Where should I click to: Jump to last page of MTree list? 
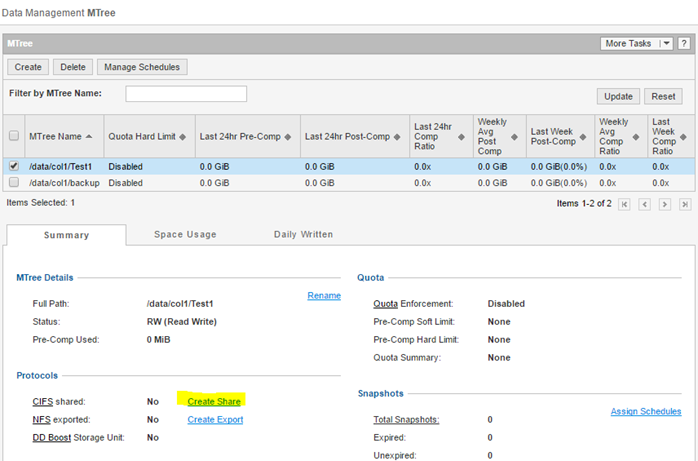685,204
